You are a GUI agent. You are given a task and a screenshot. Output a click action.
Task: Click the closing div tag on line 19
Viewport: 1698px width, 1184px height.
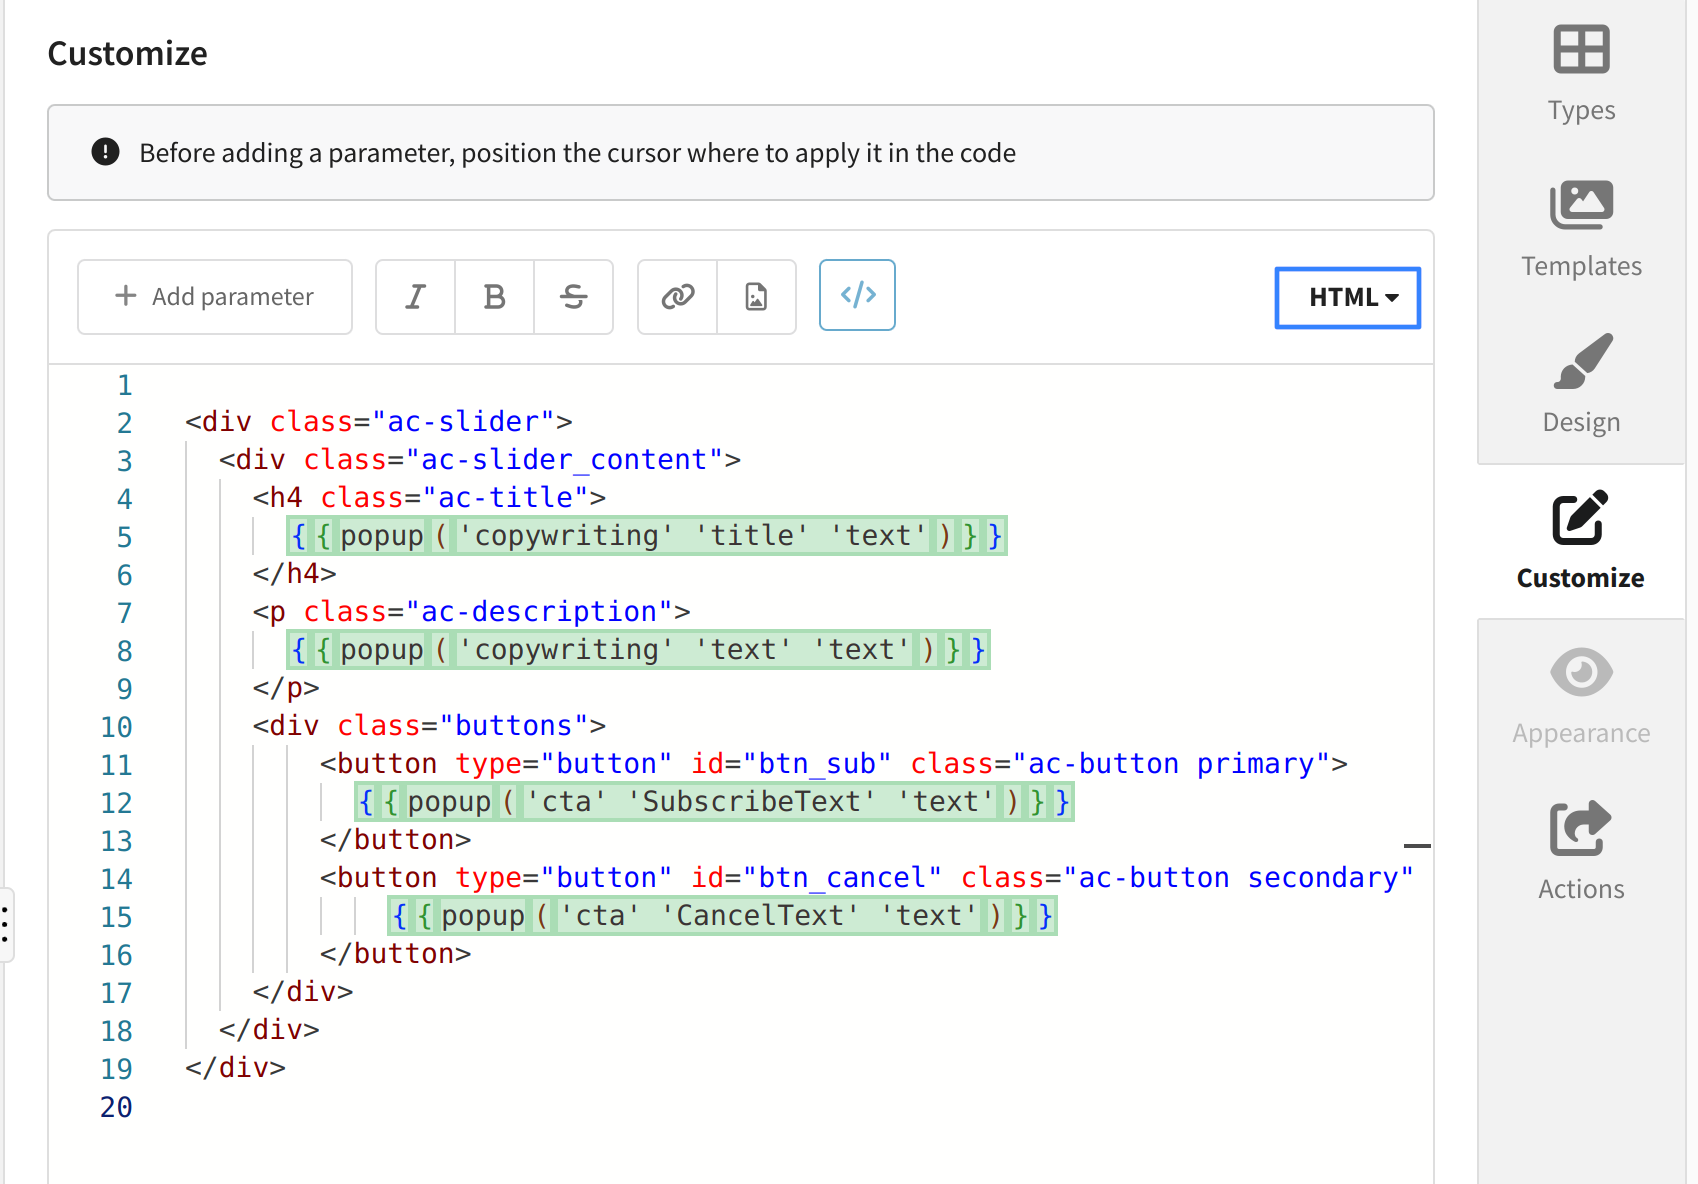pyautogui.click(x=236, y=1068)
